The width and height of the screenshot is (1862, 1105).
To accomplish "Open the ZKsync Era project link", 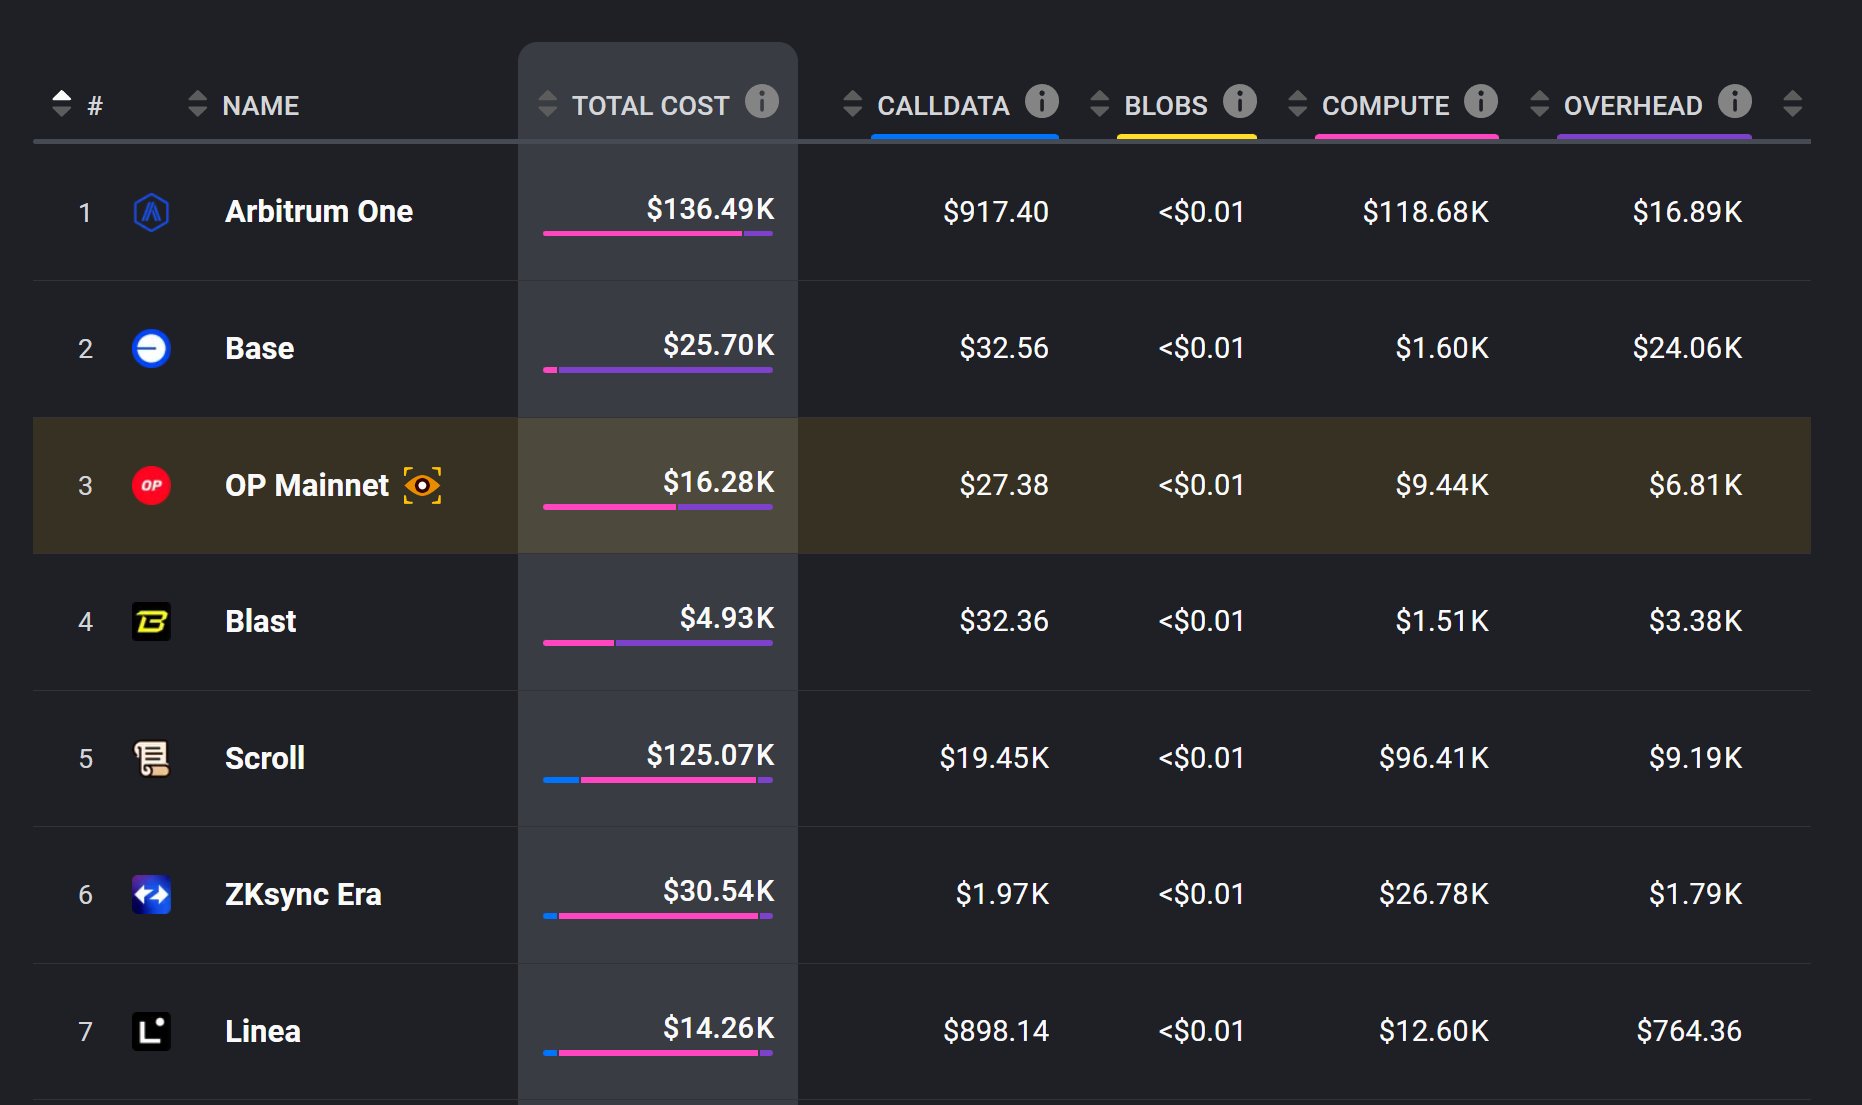I will [x=303, y=894].
